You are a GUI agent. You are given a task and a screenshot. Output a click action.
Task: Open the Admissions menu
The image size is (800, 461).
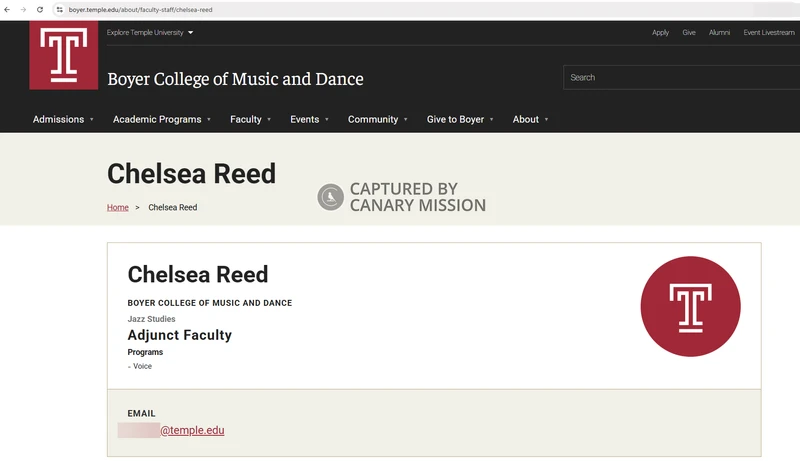coord(63,119)
